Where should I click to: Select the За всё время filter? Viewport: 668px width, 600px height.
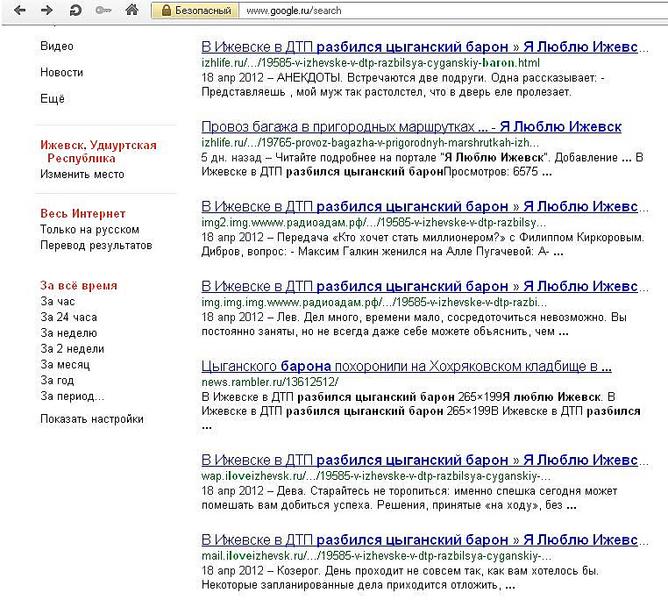[x=79, y=286]
